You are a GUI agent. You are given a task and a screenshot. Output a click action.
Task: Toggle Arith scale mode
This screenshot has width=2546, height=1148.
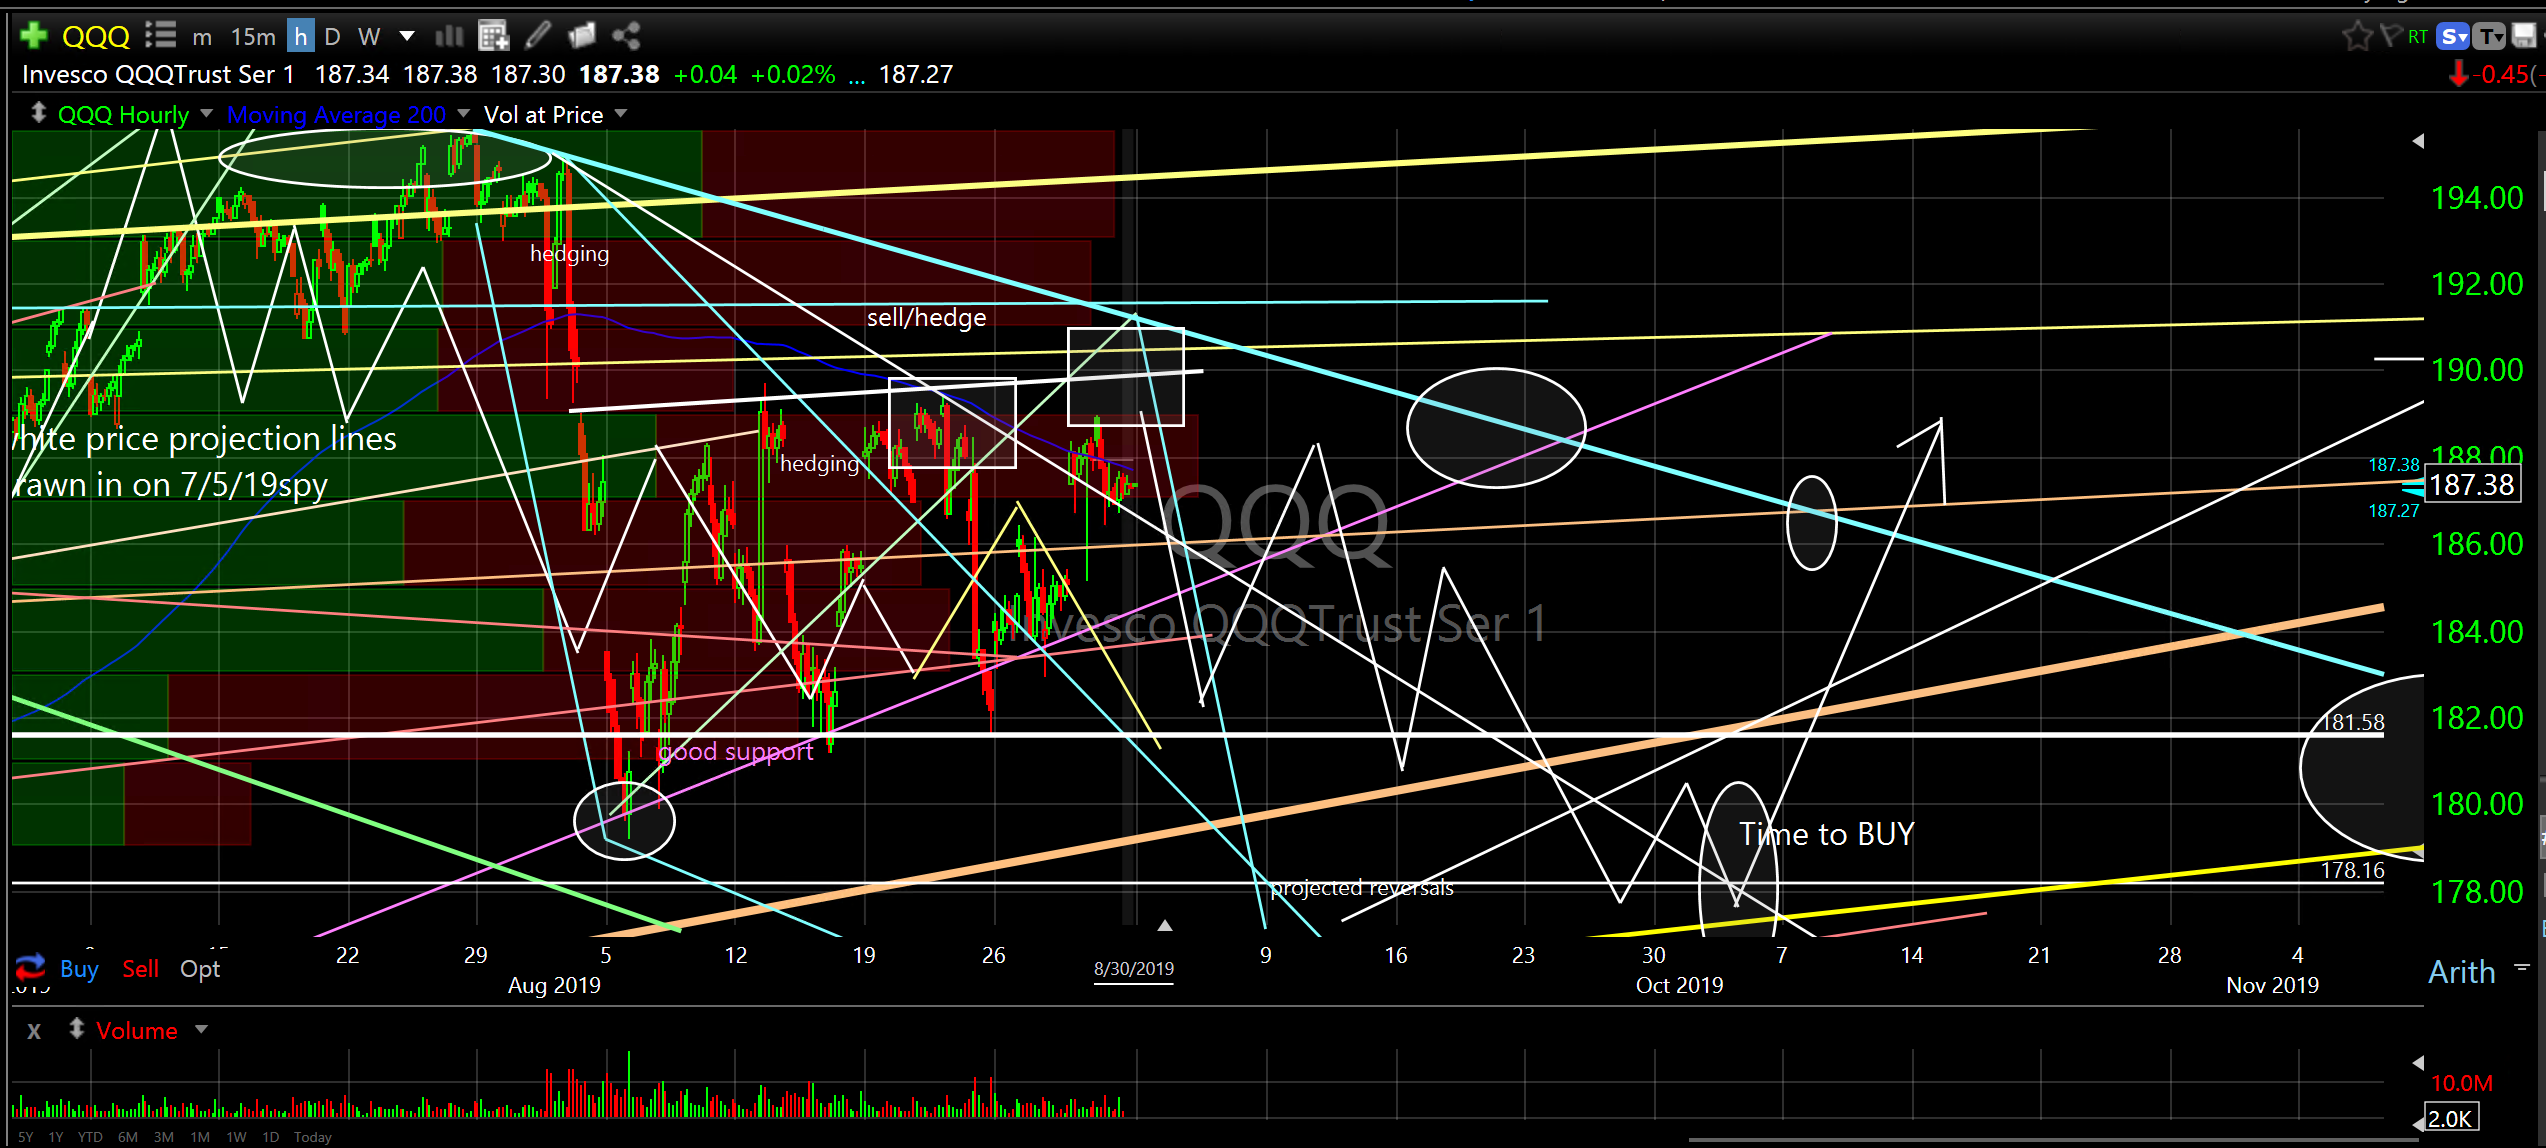pos(2461,972)
